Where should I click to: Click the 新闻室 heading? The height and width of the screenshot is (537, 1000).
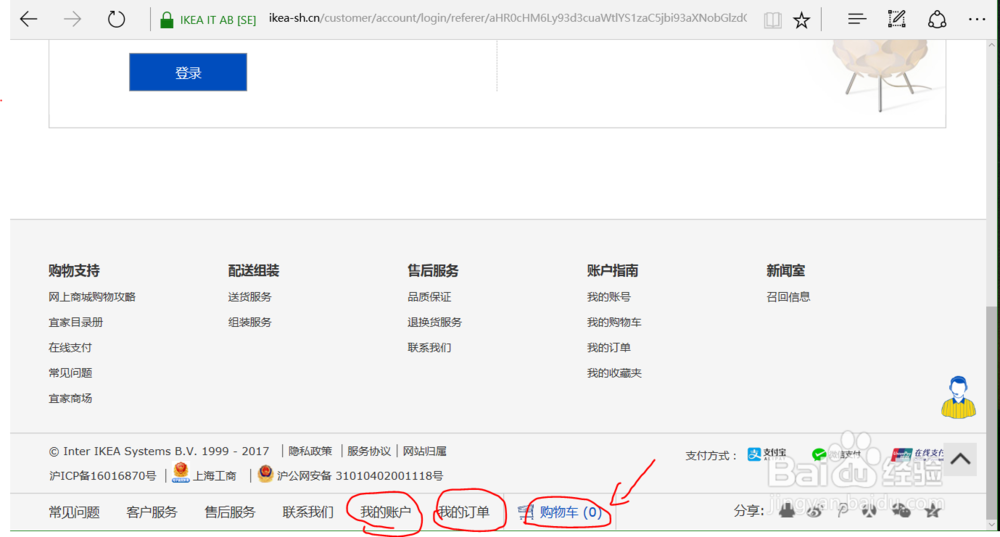(786, 270)
